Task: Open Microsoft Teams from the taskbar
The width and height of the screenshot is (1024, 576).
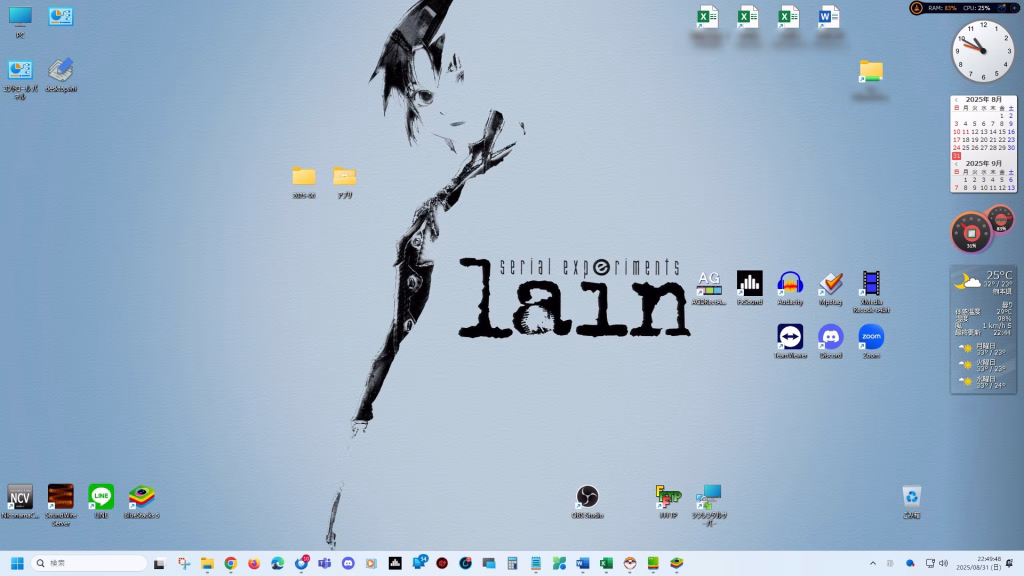Action: (325, 563)
